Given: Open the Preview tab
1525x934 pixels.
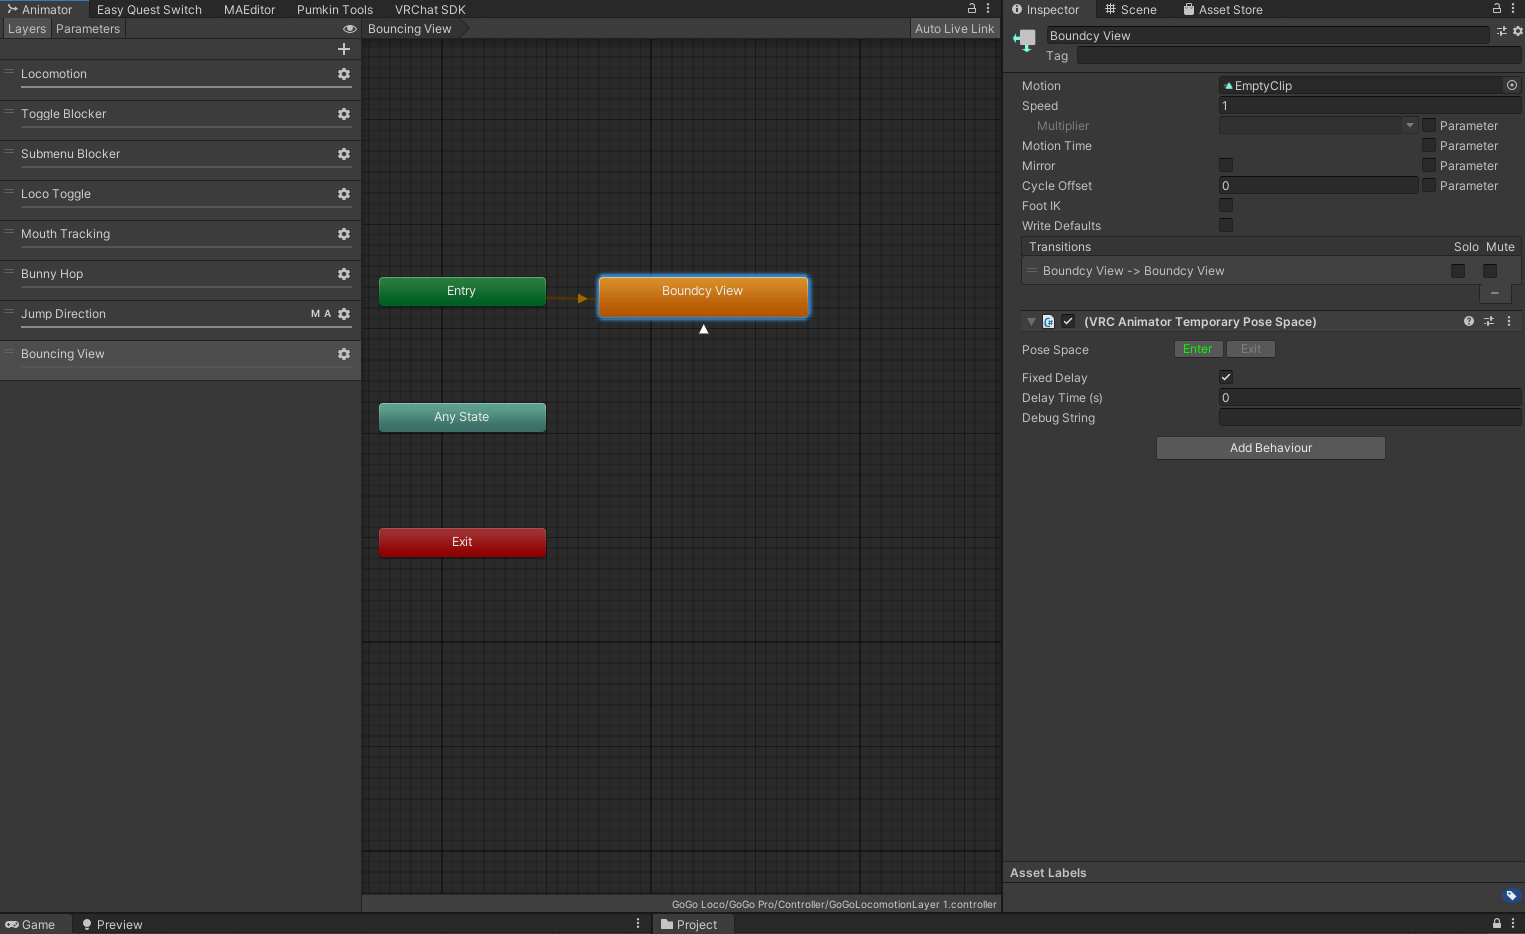Looking at the screenshot, I should pos(112,924).
